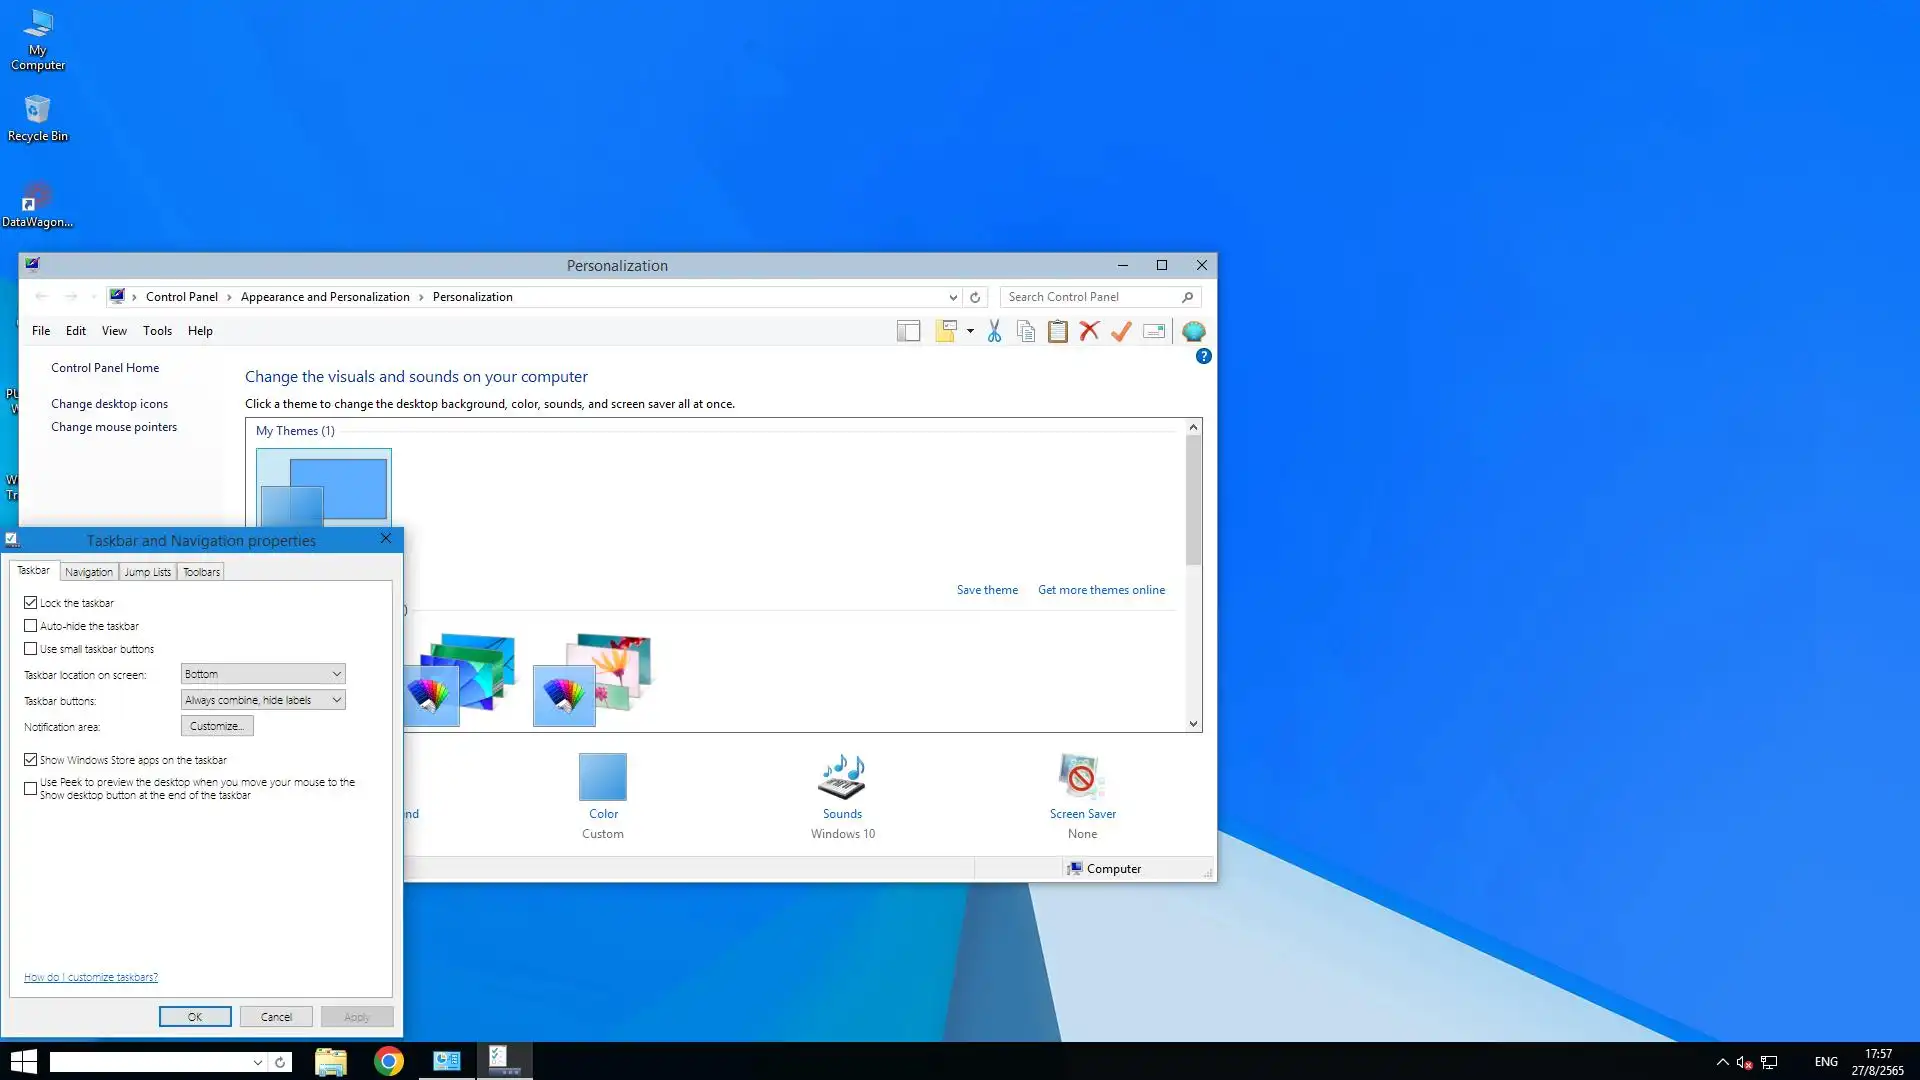Open the Tools menu
The image size is (1920, 1080).
157,331
